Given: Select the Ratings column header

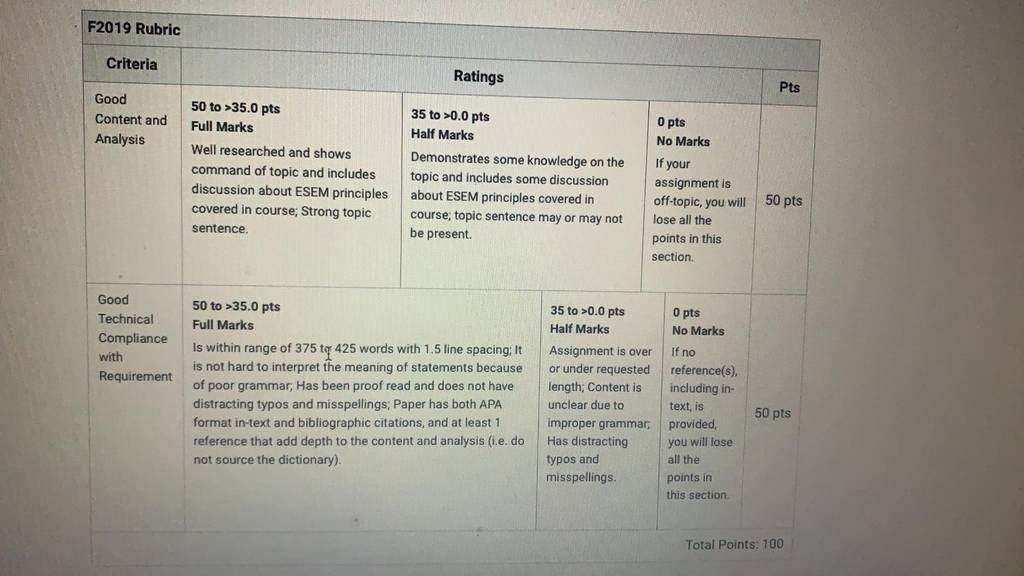Looking at the screenshot, I should pyautogui.click(x=479, y=76).
